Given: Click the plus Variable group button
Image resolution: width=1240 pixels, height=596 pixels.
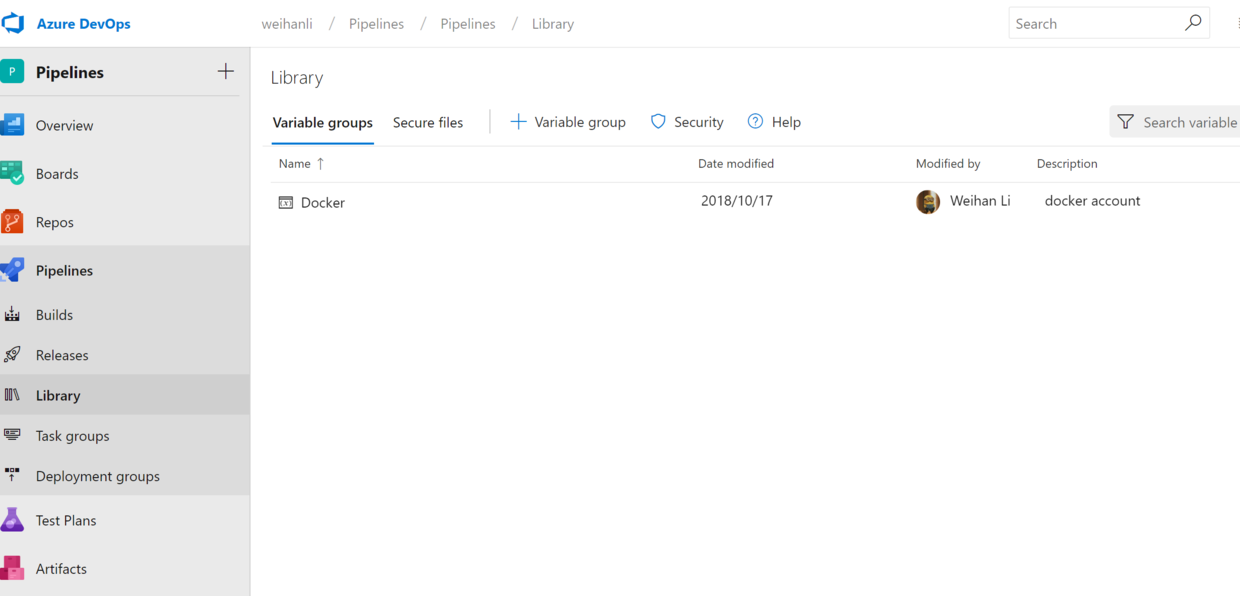Looking at the screenshot, I should (x=568, y=122).
